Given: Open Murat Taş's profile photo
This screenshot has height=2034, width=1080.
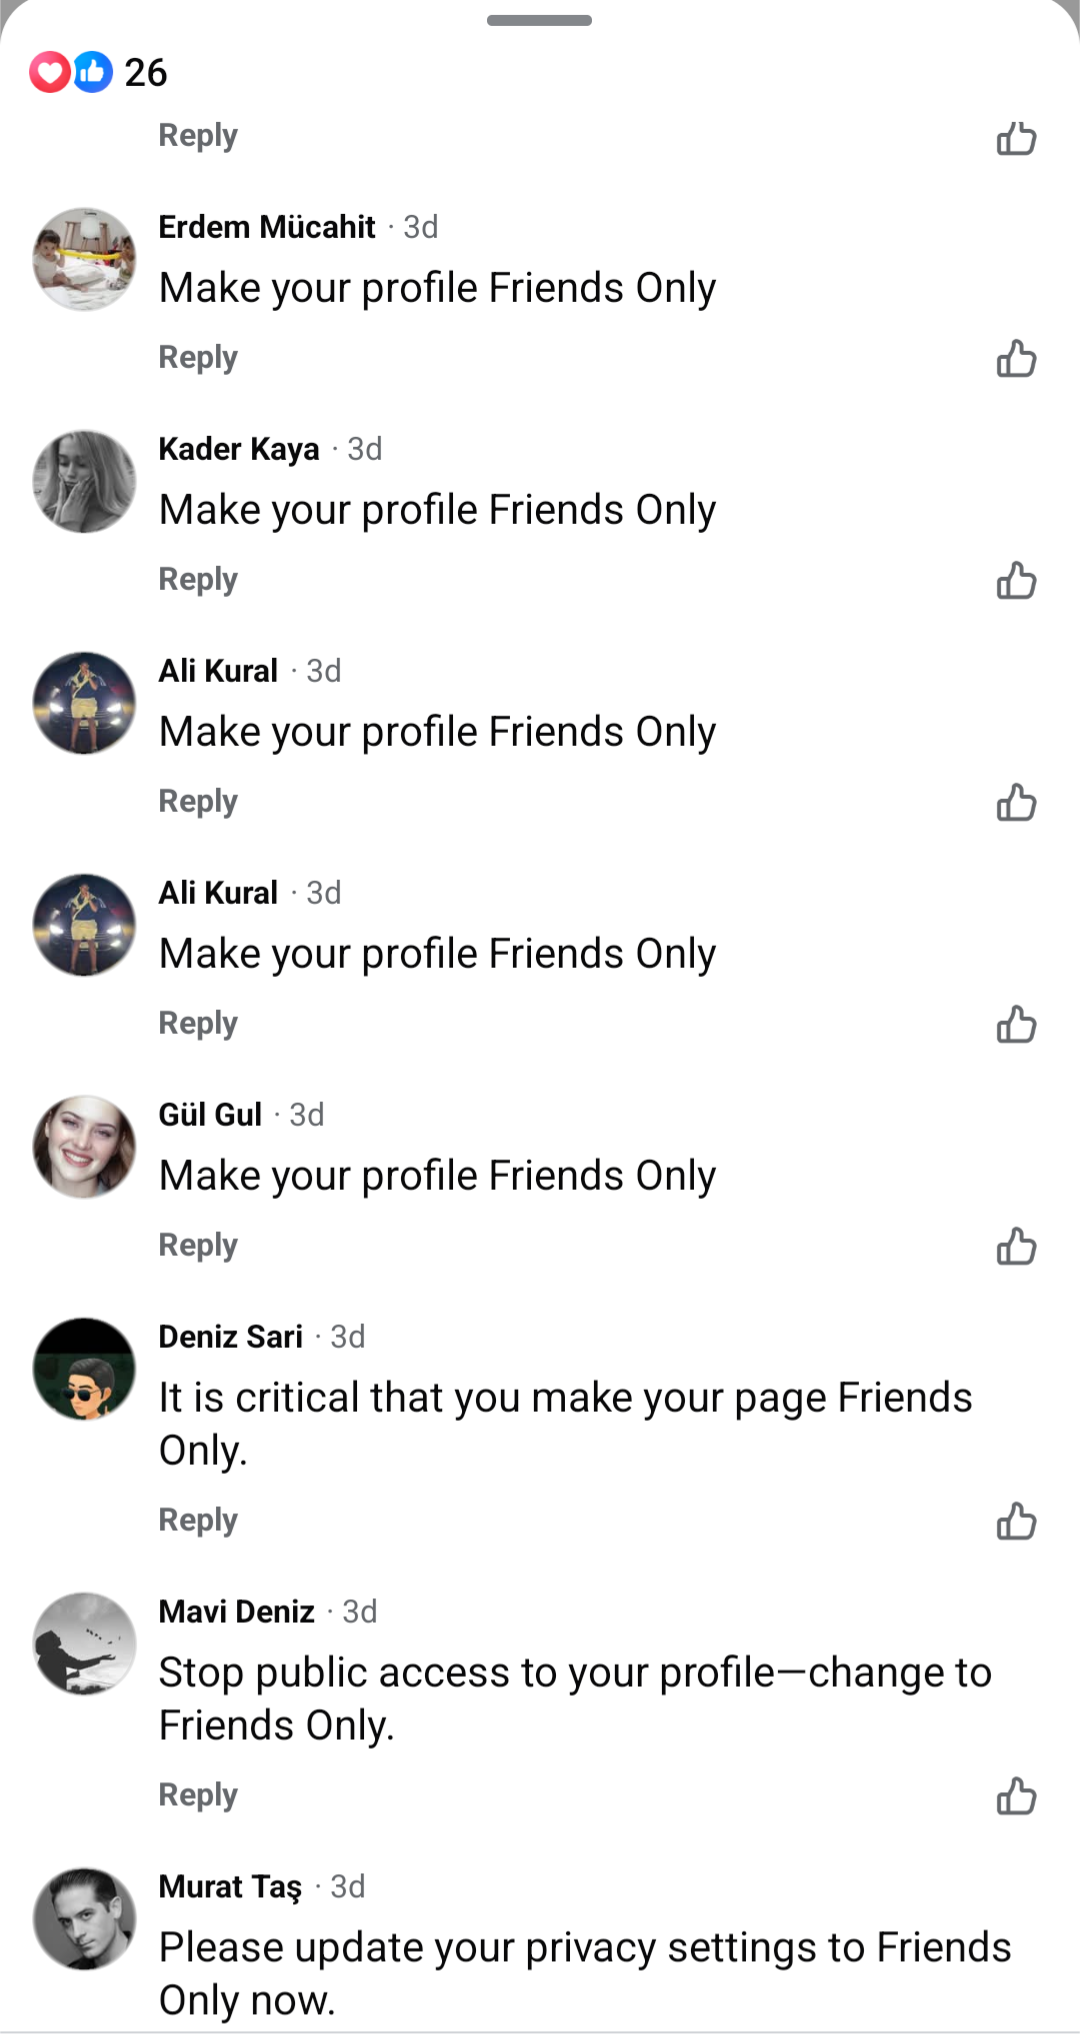Looking at the screenshot, I should click(84, 1919).
